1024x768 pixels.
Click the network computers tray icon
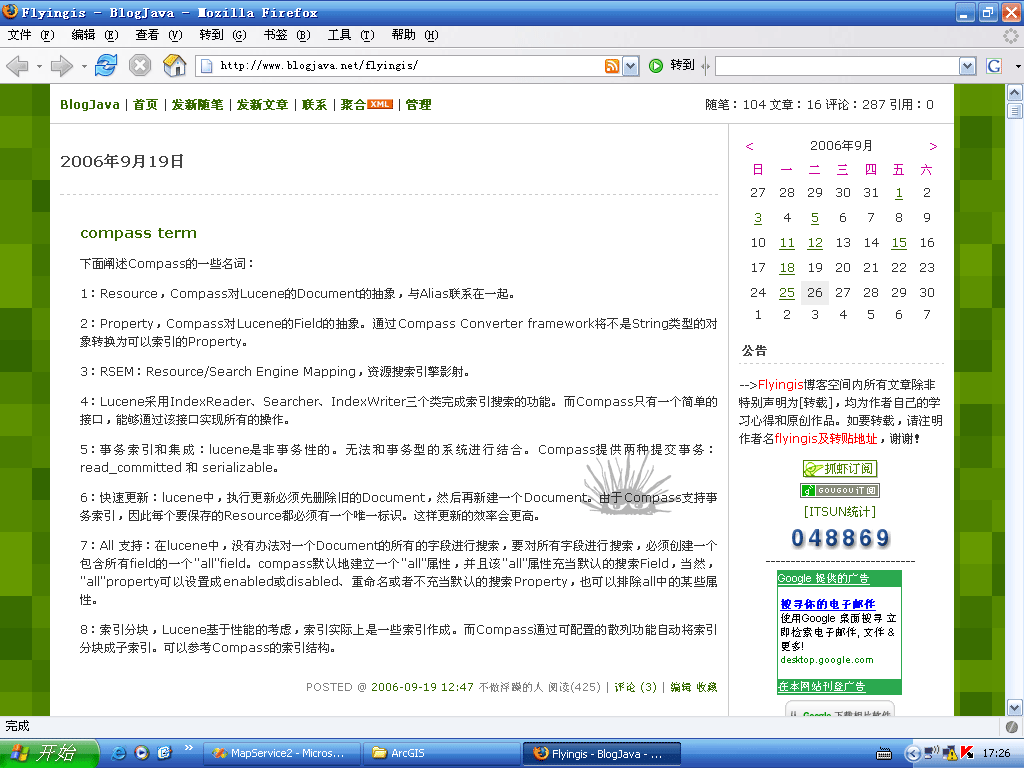[932, 753]
